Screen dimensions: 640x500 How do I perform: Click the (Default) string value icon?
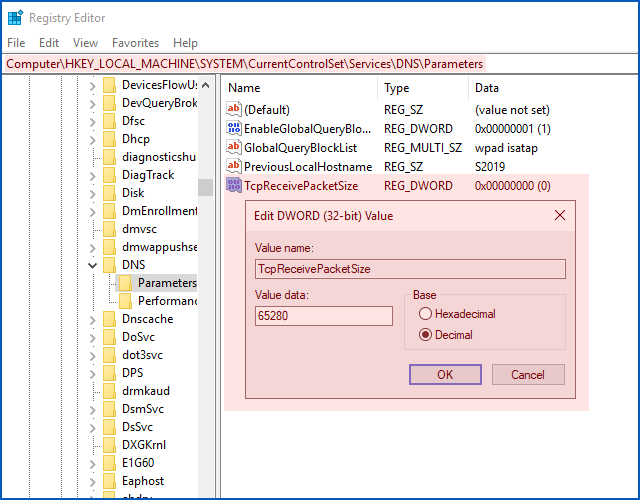[233, 109]
